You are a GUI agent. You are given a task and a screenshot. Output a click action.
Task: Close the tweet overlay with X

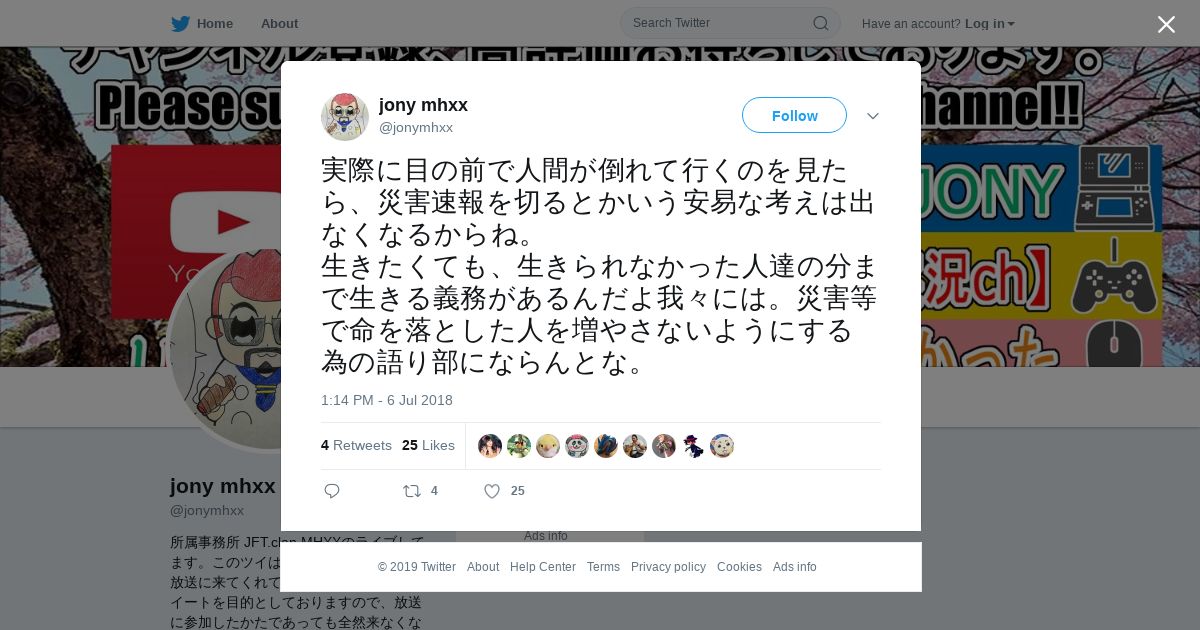coord(1166,24)
